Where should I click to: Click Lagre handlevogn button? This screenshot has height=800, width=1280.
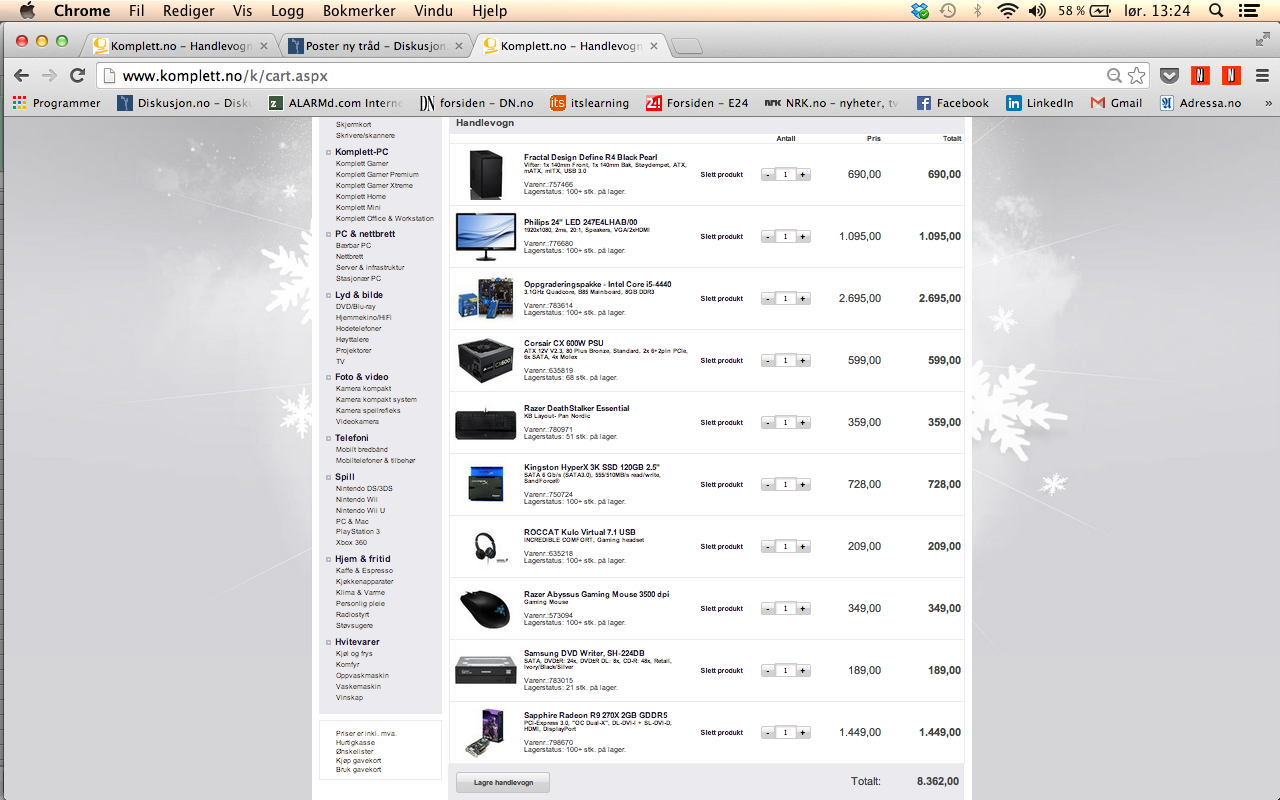point(503,782)
